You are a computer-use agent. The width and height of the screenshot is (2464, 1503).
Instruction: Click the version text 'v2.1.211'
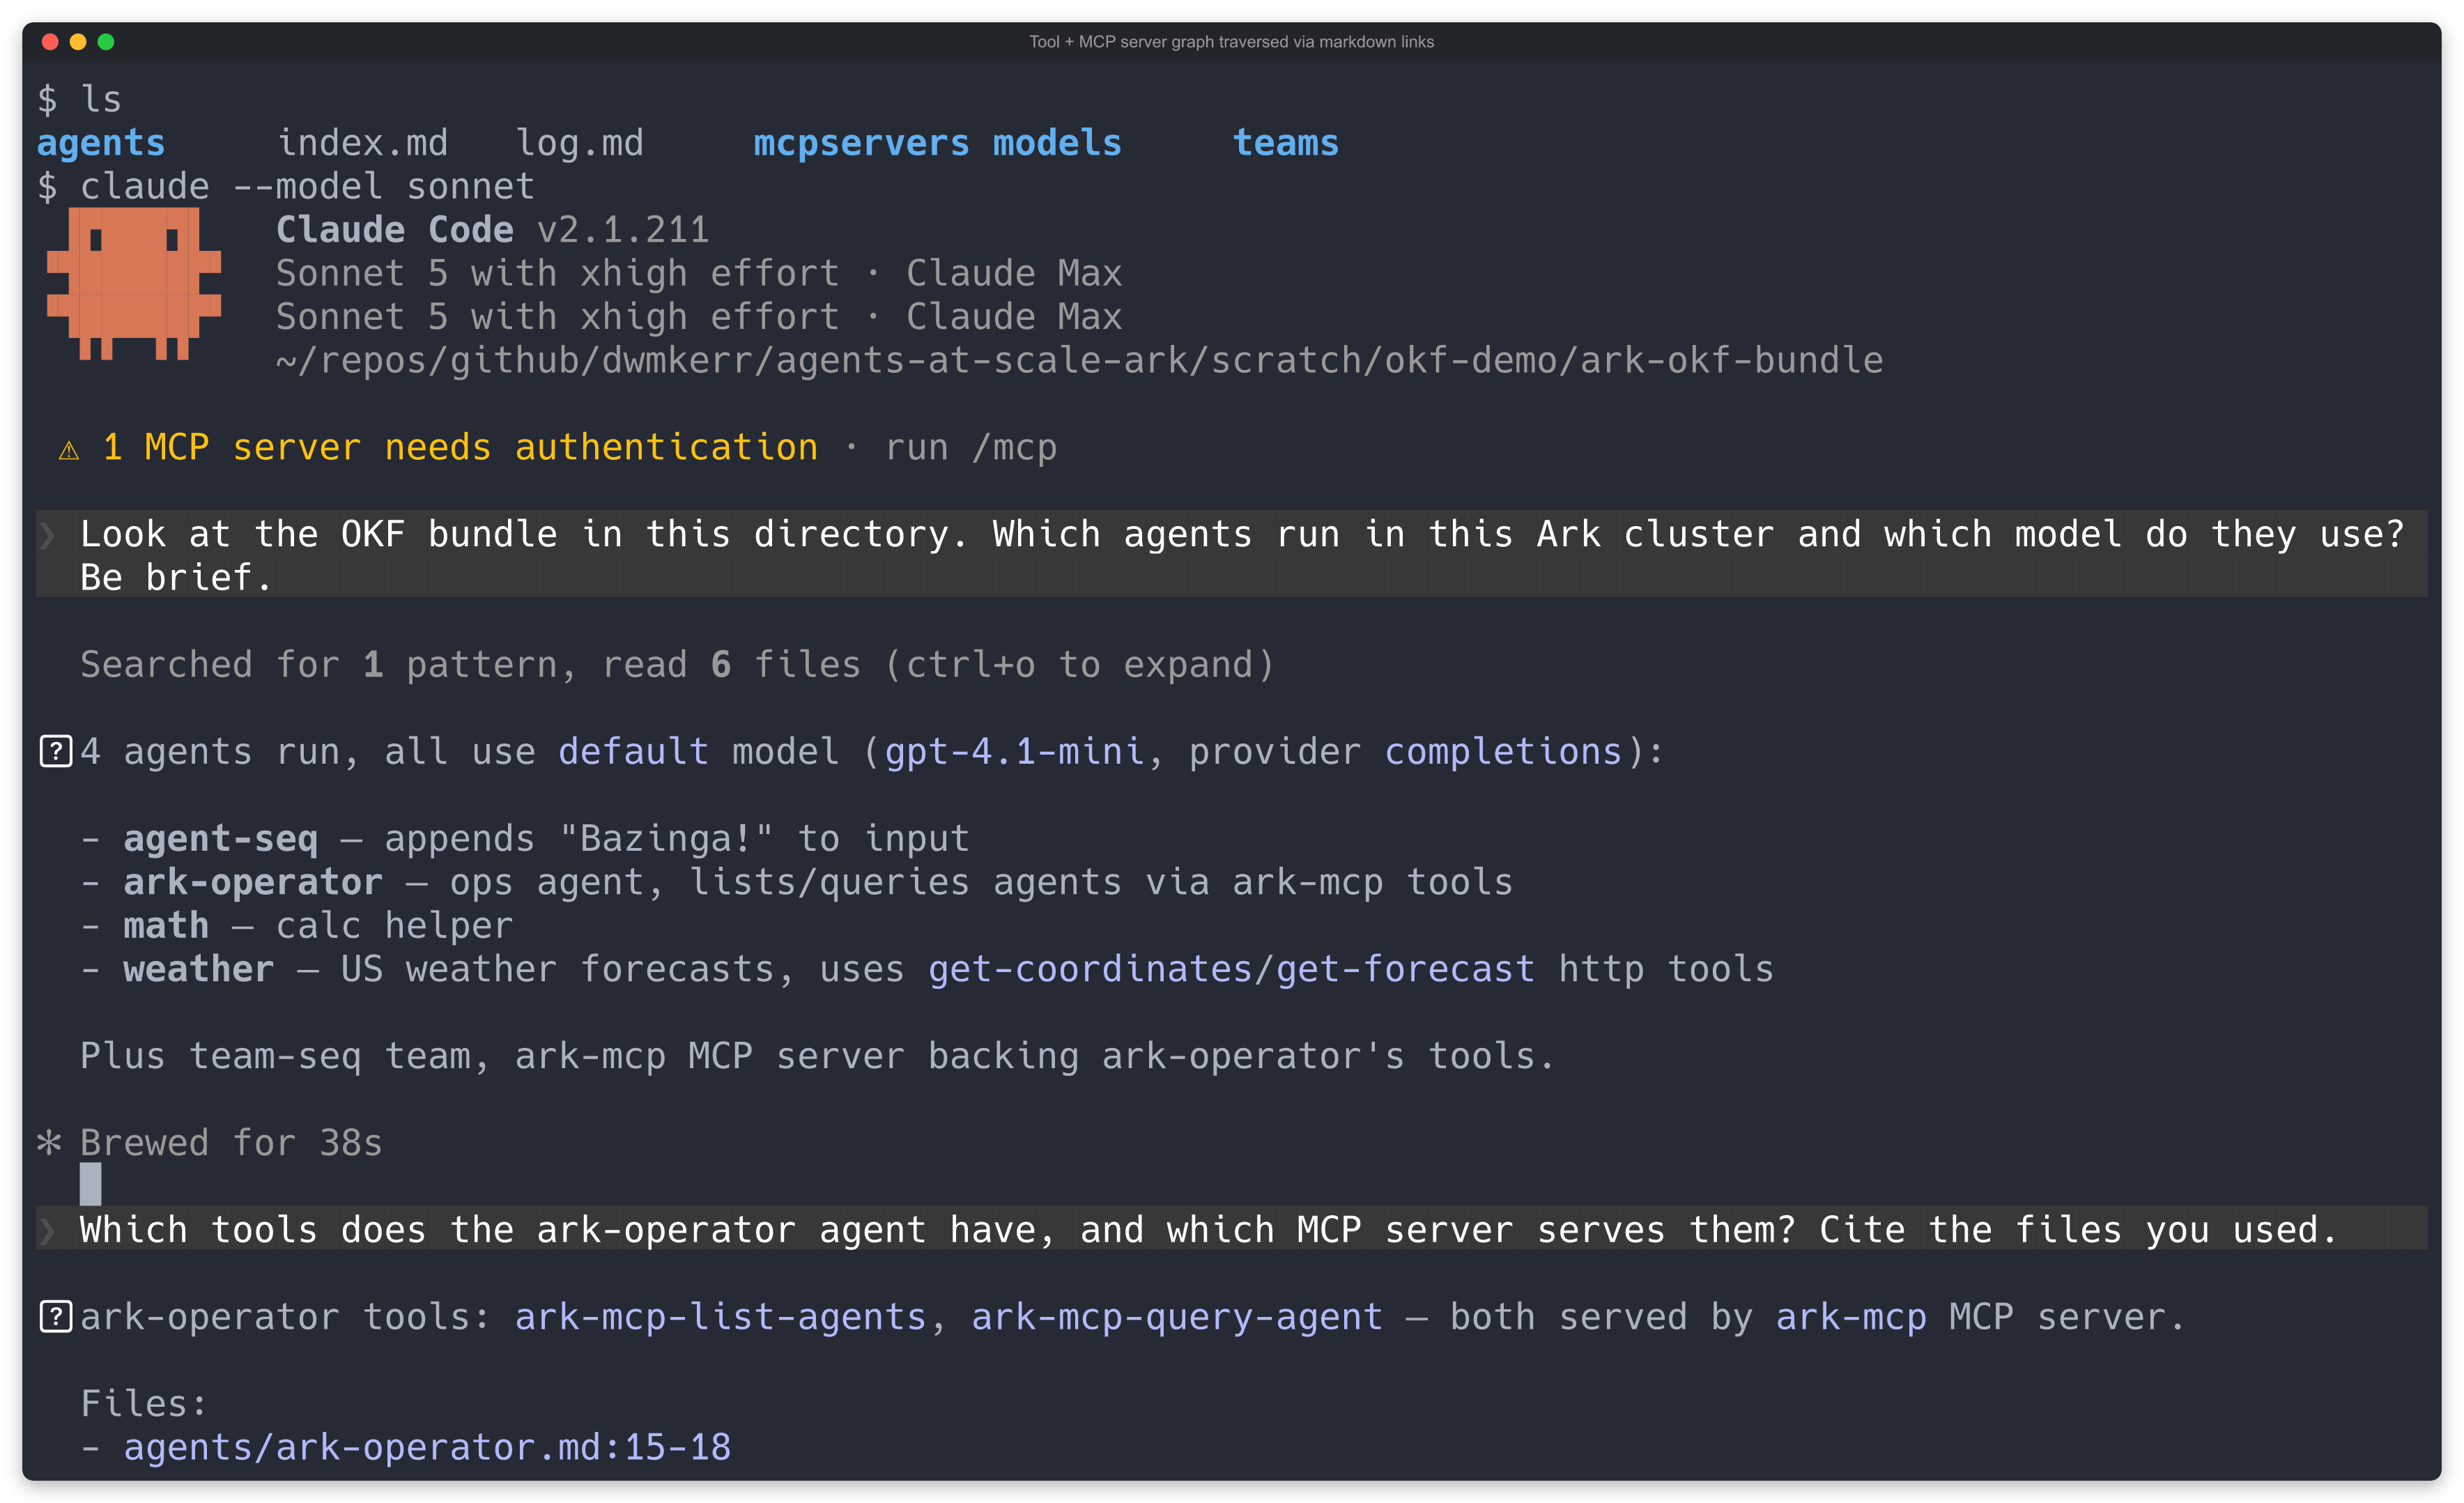click(x=623, y=230)
